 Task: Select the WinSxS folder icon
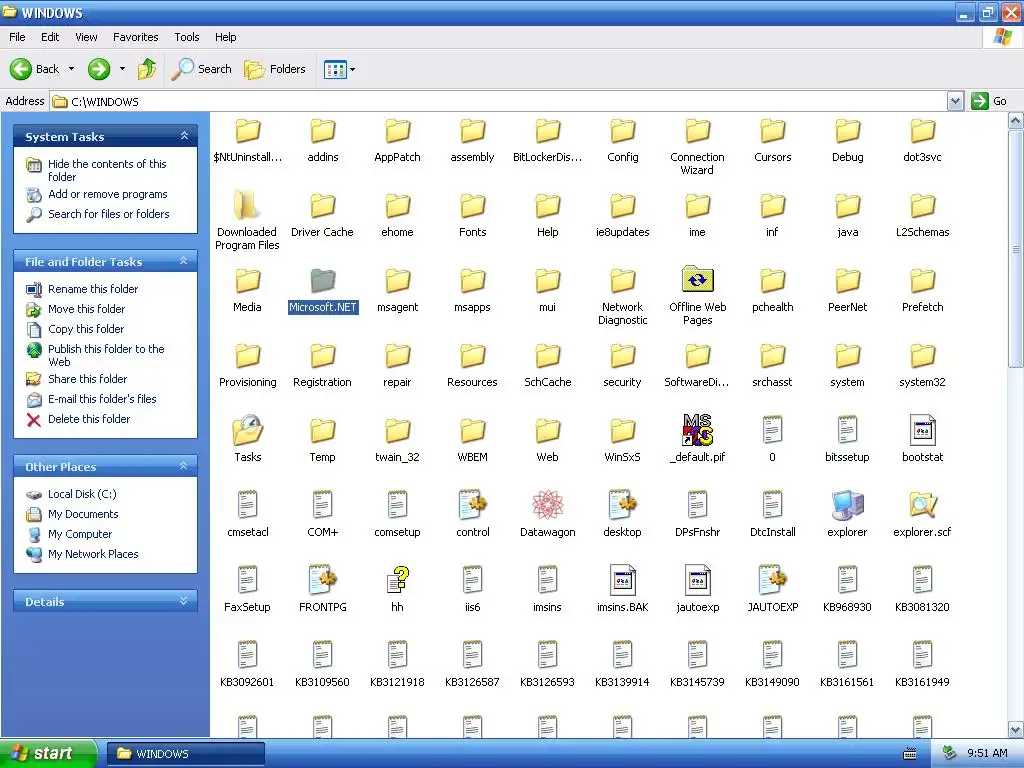tap(622, 430)
